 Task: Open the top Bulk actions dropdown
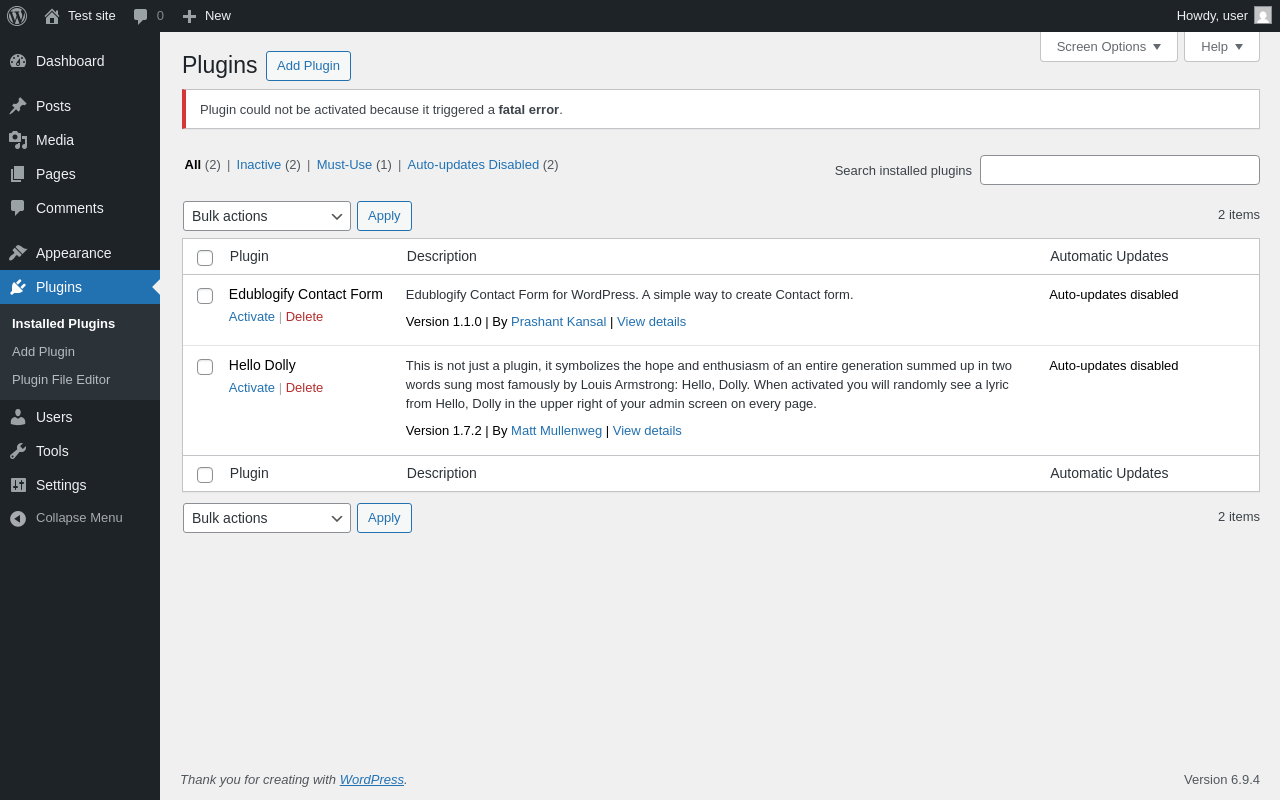(267, 216)
